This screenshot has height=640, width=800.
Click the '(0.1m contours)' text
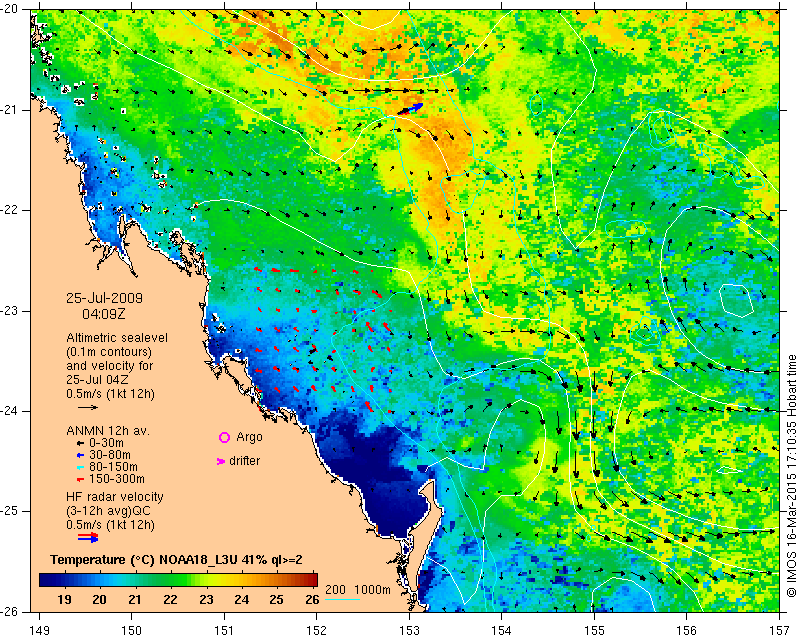tap(109, 352)
